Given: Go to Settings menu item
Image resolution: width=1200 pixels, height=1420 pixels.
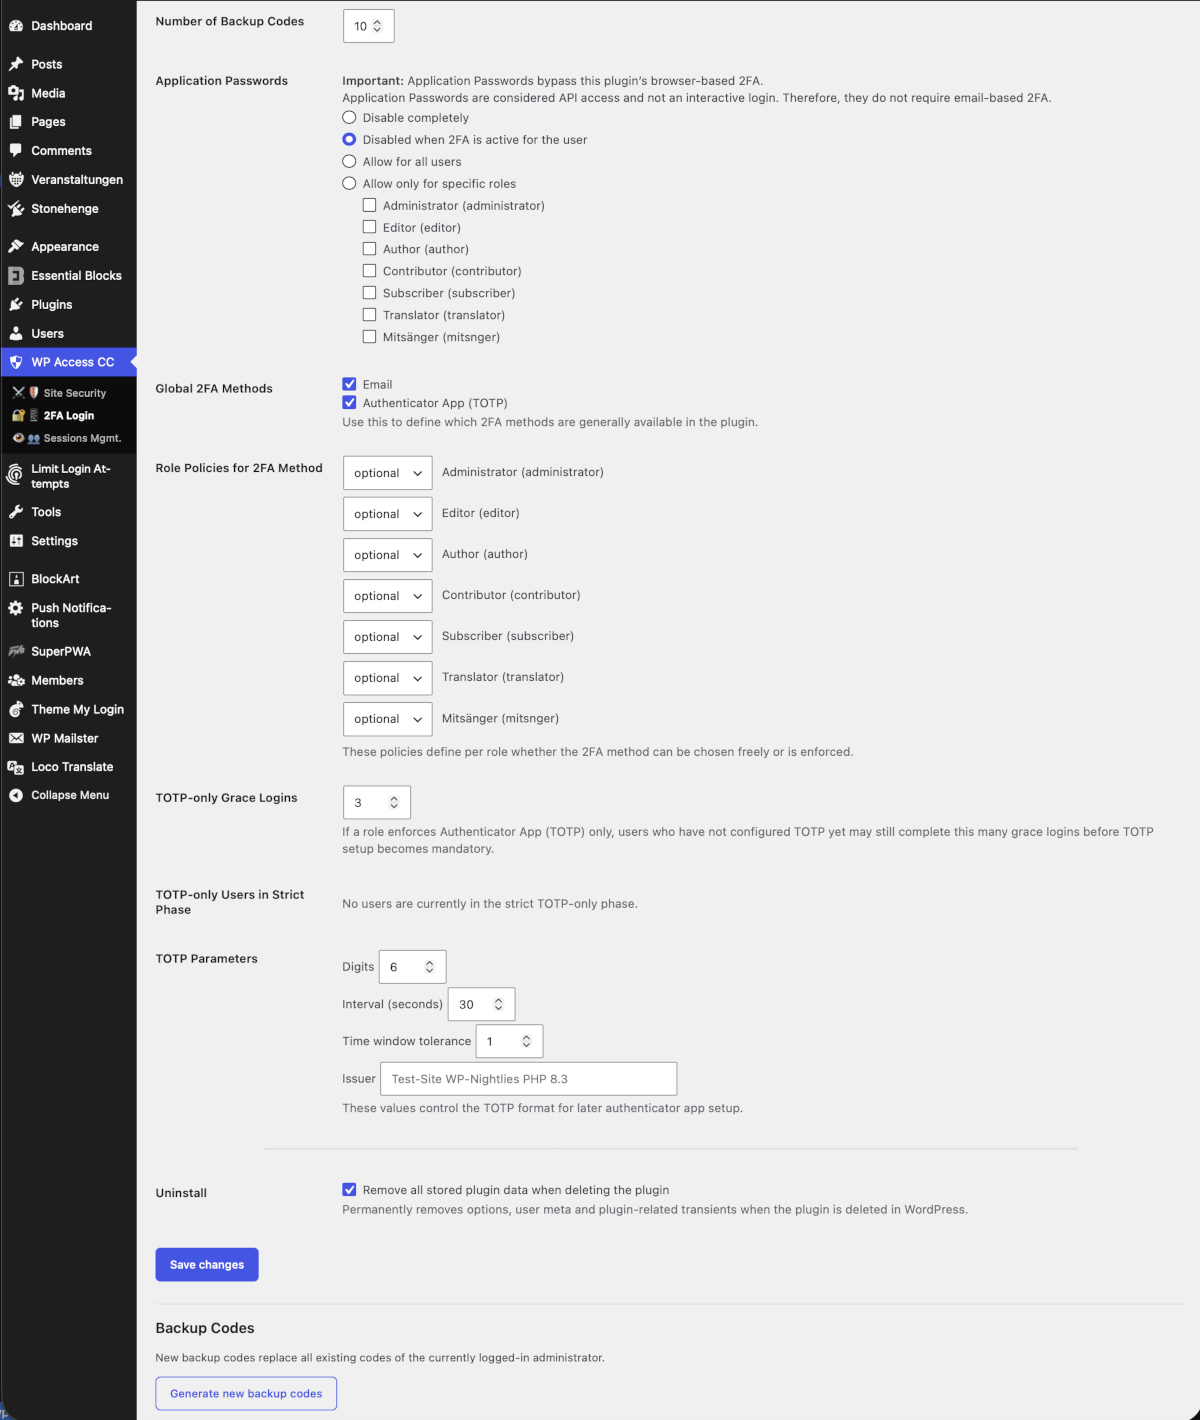Looking at the screenshot, I should [x=68, y=541].
